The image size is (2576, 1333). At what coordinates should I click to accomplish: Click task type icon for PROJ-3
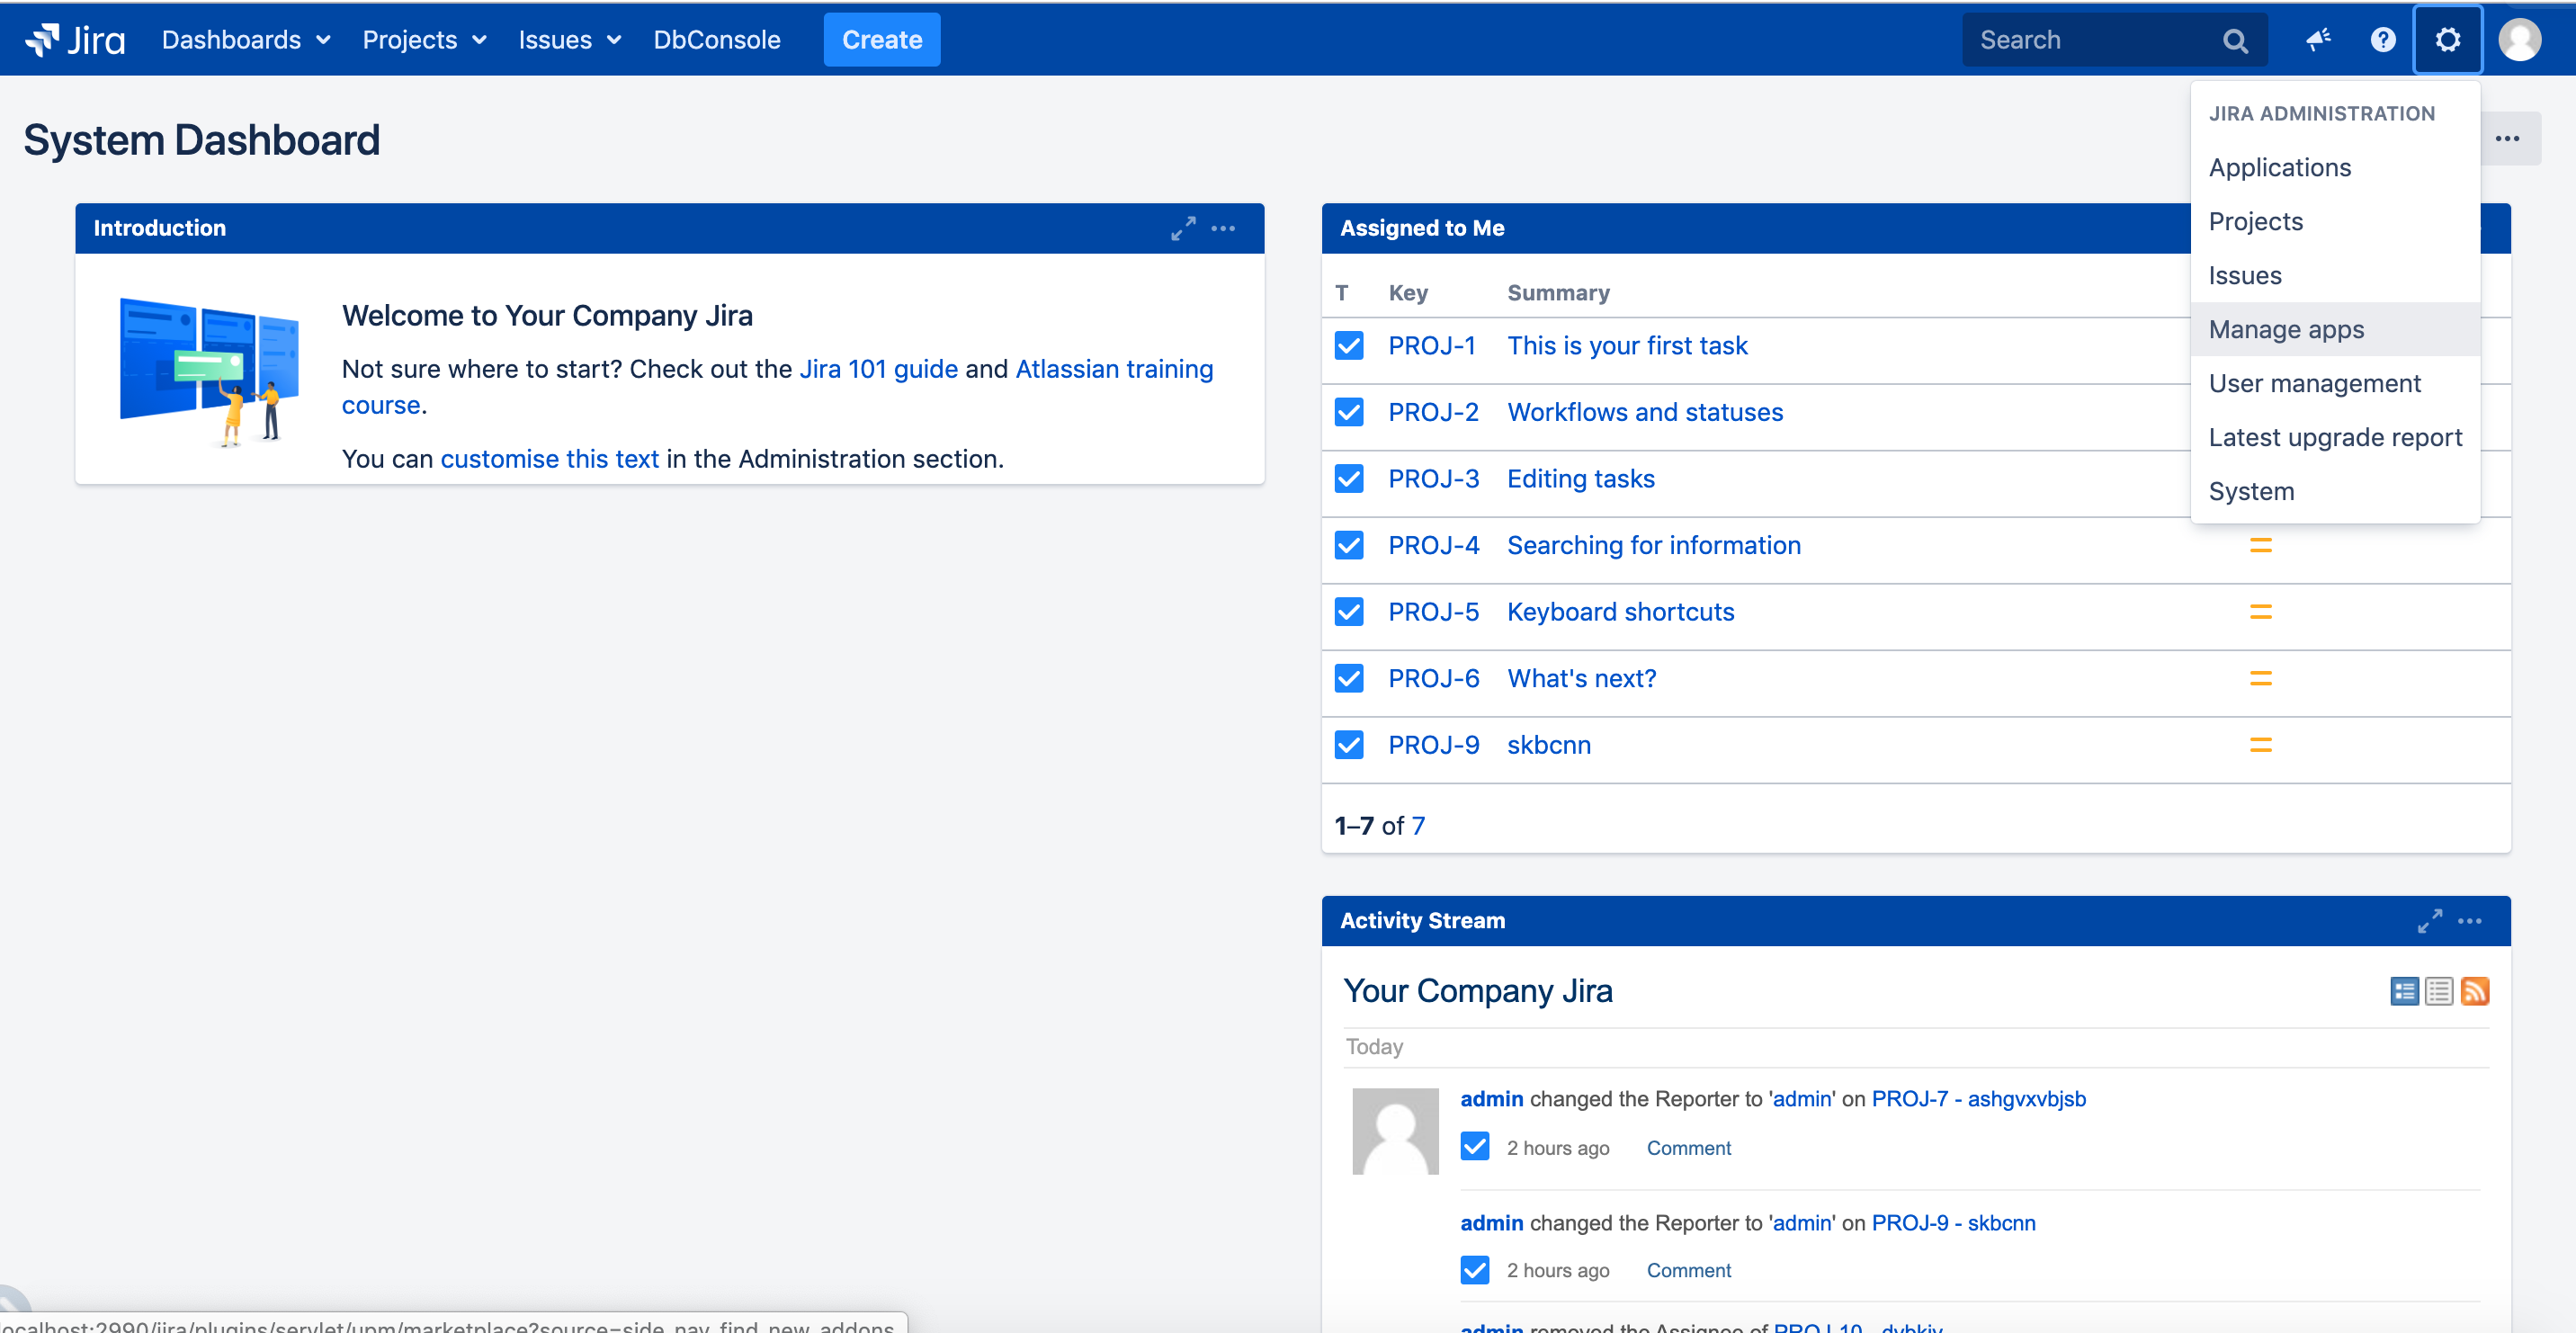(1348, 479)
